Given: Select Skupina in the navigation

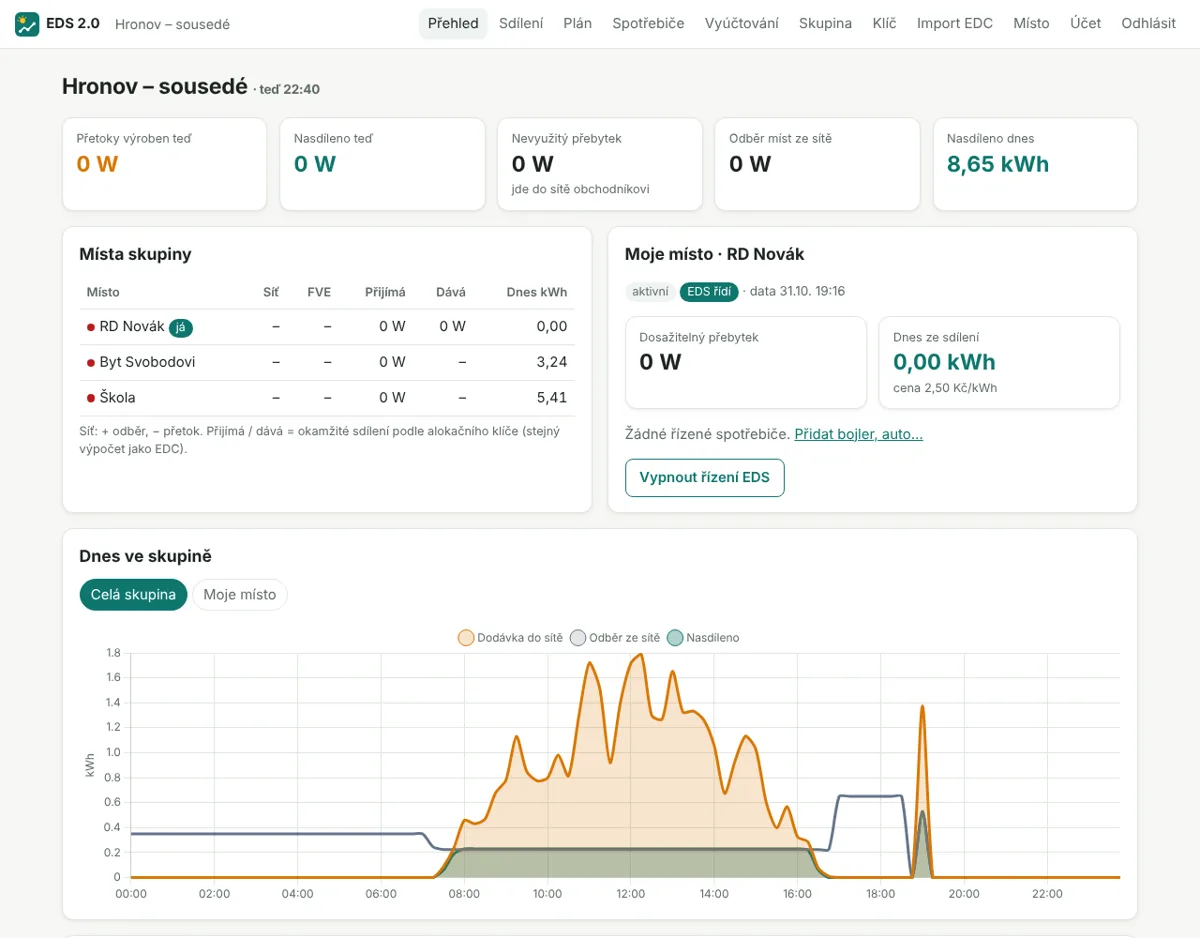Looking at the screenshot, I should coord(825,23).
